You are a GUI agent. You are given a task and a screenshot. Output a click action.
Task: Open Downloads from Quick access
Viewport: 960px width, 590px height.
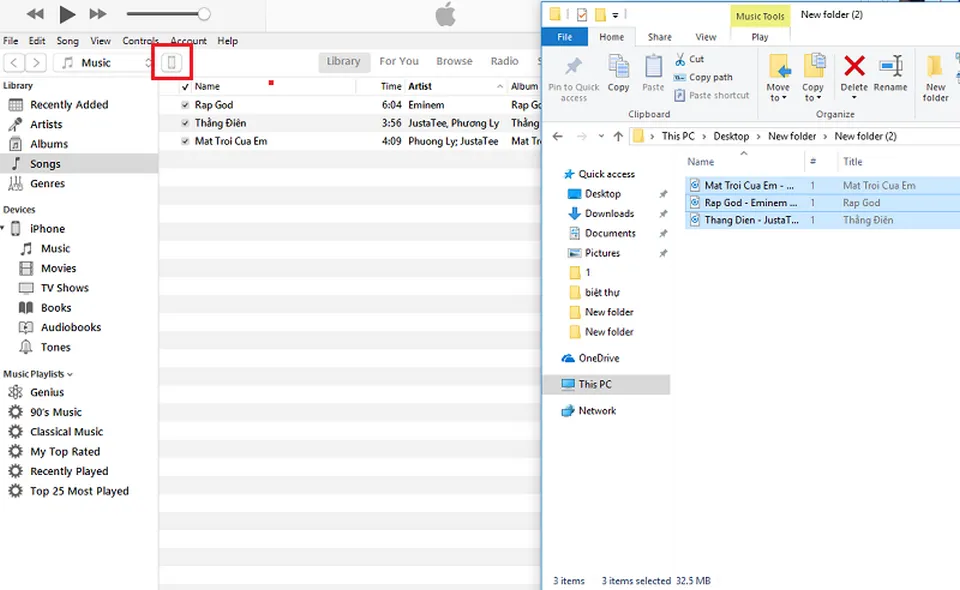click(609, 213)
